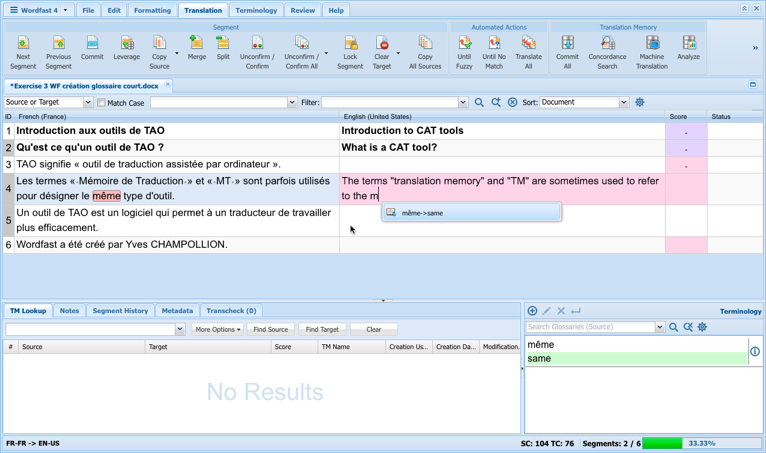766x453 pixels.
Task: Open Copy Source dropdown arrow
Action: point(177,53)
